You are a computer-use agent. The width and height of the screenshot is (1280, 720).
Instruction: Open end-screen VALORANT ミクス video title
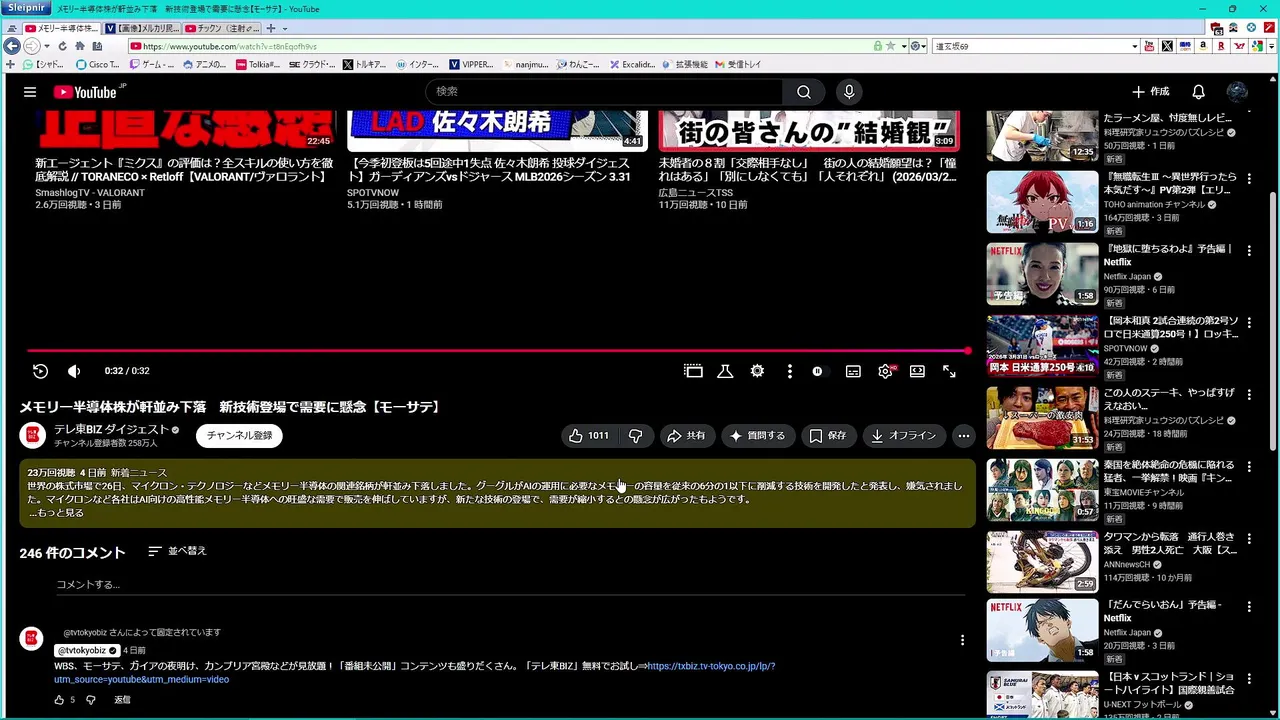pyautogui.click(x=183, y=170)
